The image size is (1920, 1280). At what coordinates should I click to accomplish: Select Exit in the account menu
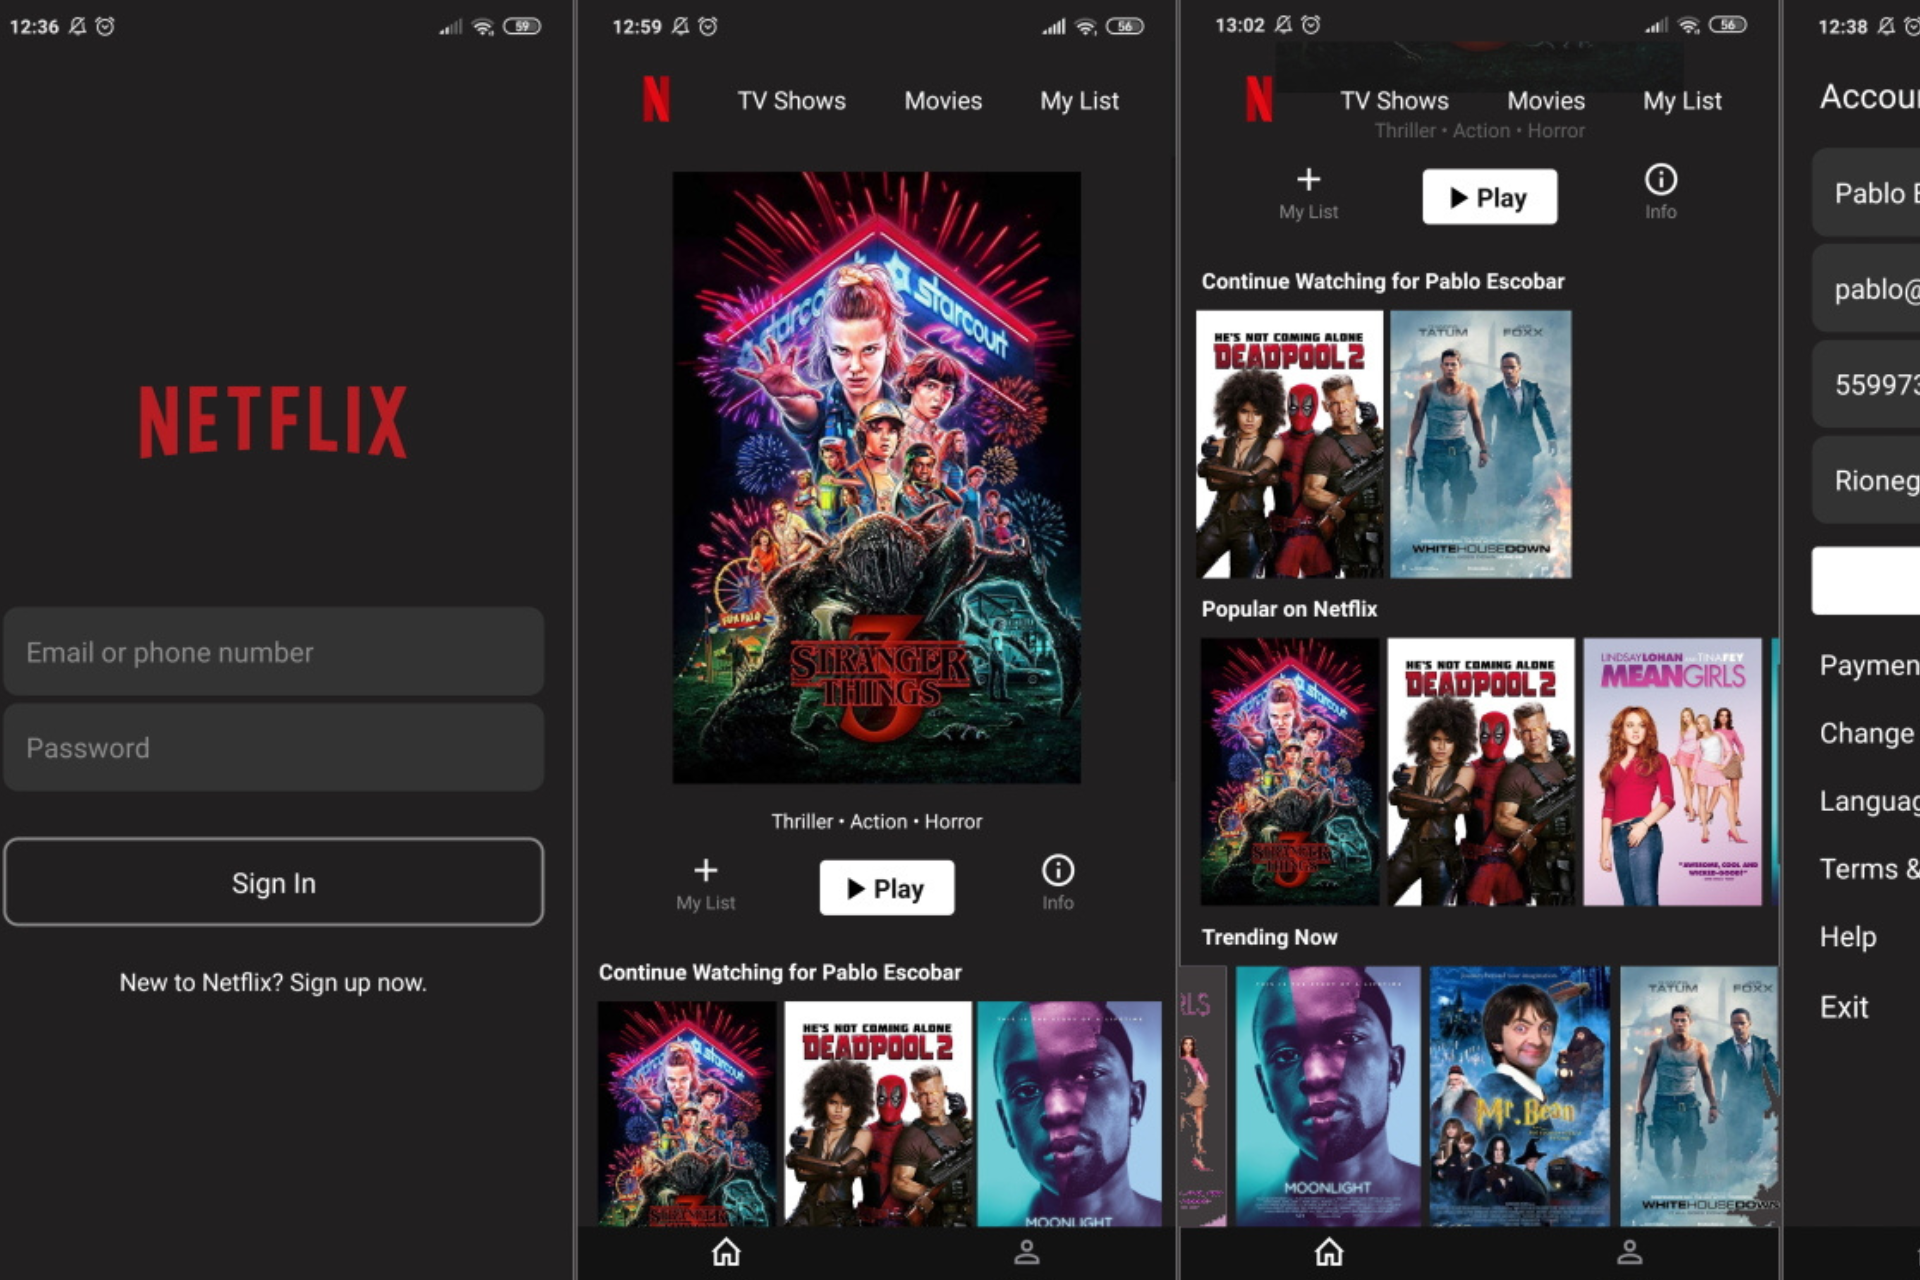(x=1843, y=1007)
